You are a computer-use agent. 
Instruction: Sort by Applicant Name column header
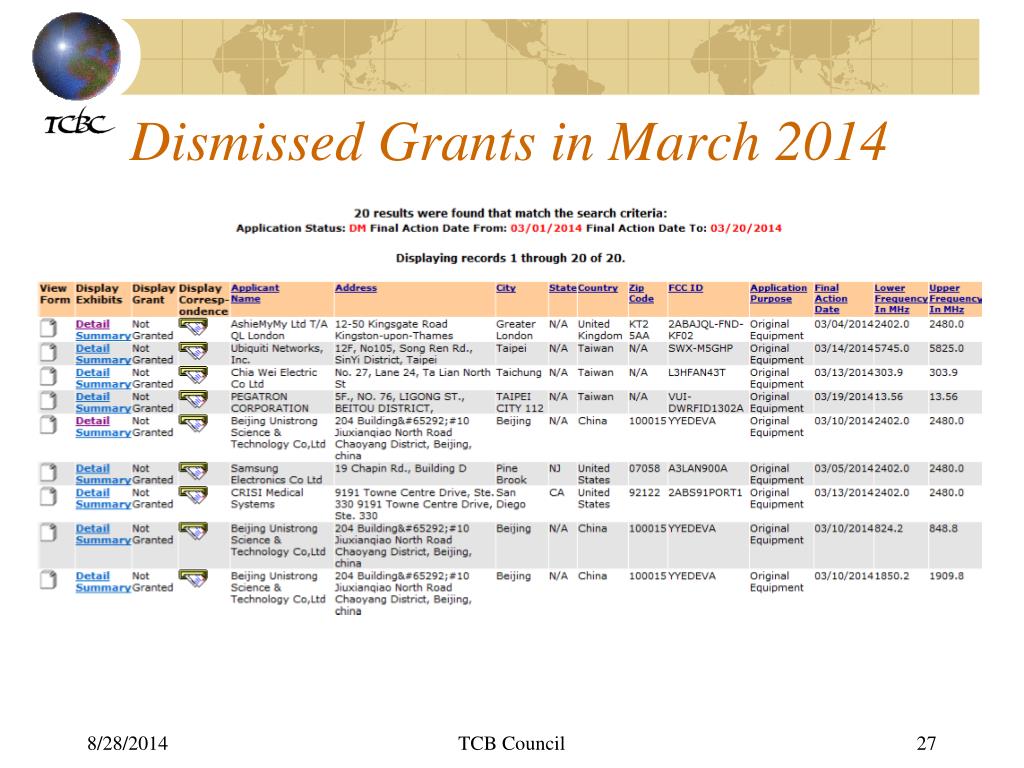(x=255, y=293)
